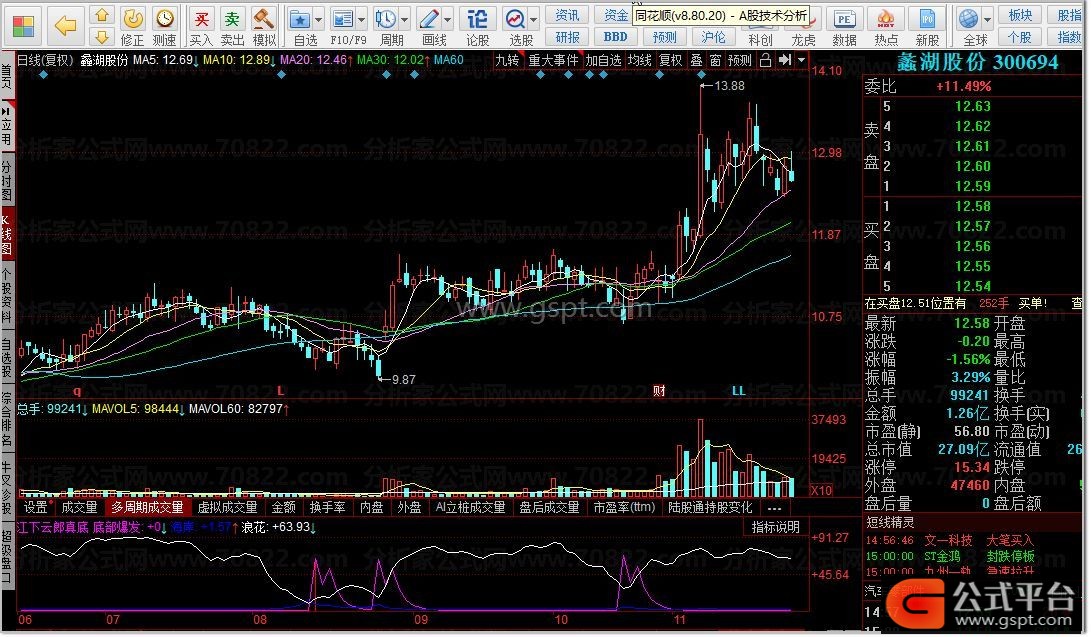Open 指标说明 indicator description
Image resolution: width=1091 pixels, height=637 pixels.
pos(776,527)
